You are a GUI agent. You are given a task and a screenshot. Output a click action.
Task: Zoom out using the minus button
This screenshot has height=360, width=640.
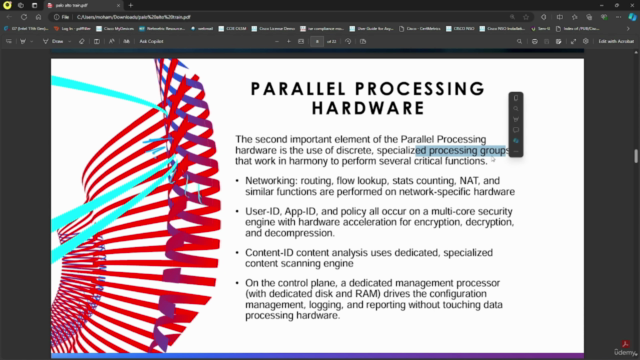tap(277, 41)
